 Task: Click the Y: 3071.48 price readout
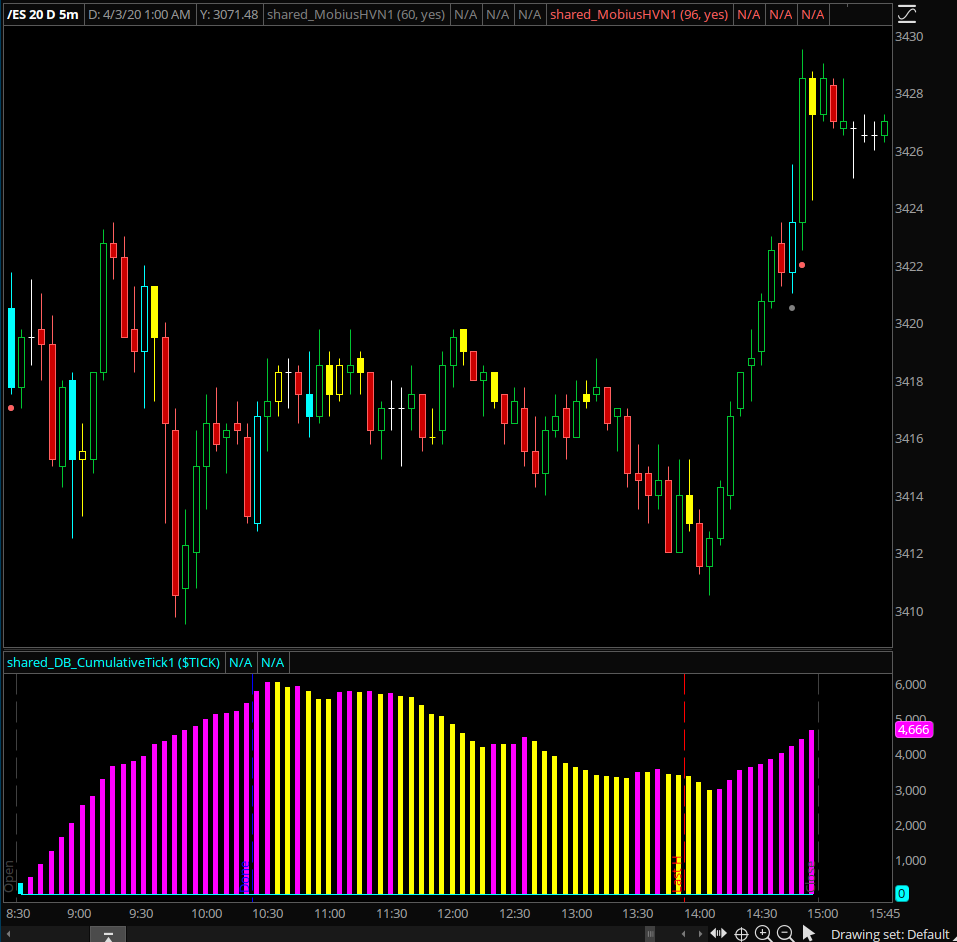[229, 14]
